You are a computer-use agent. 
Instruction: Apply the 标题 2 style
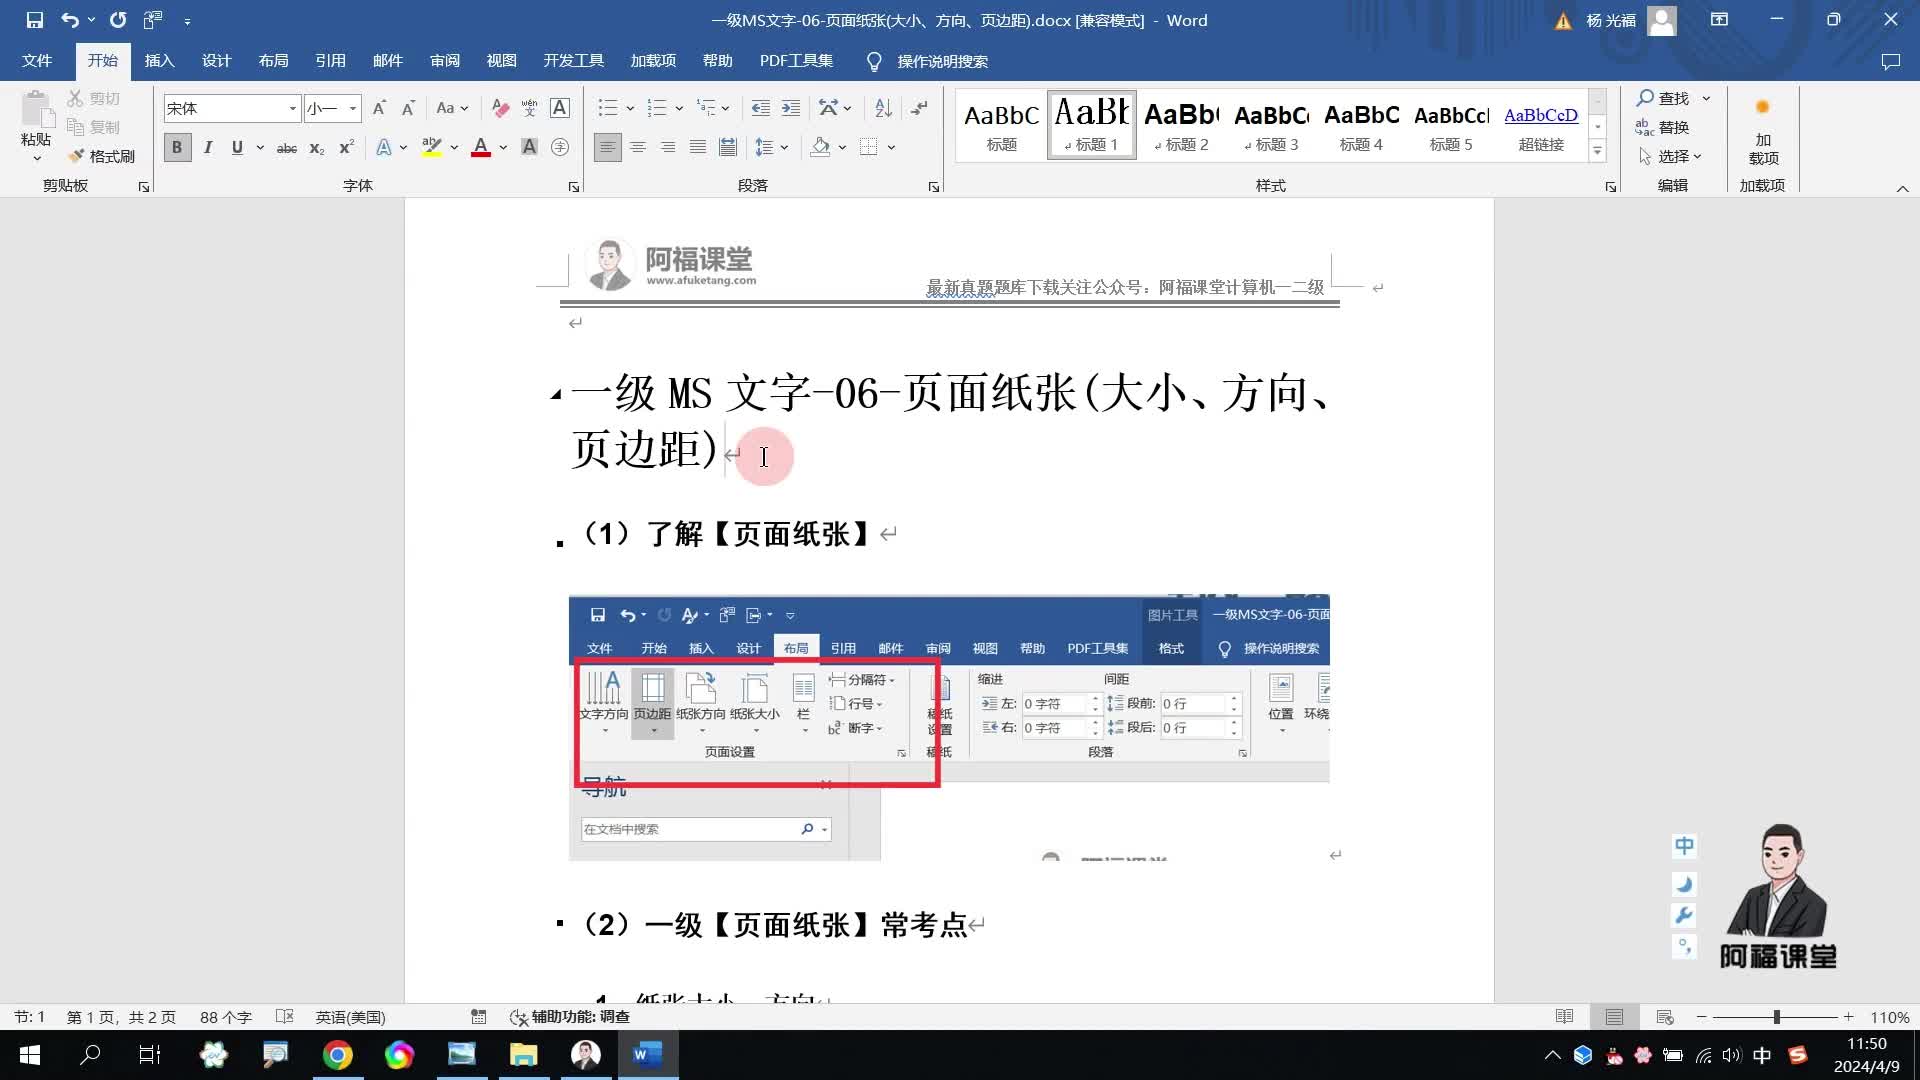pos(1181,125)
